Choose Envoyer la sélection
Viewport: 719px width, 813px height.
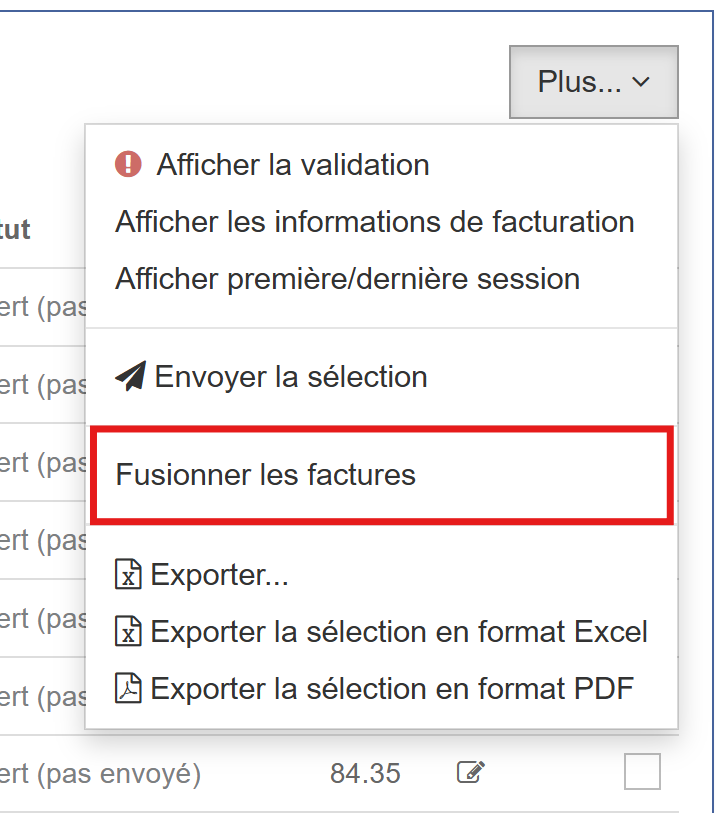(x=291, y=376)
